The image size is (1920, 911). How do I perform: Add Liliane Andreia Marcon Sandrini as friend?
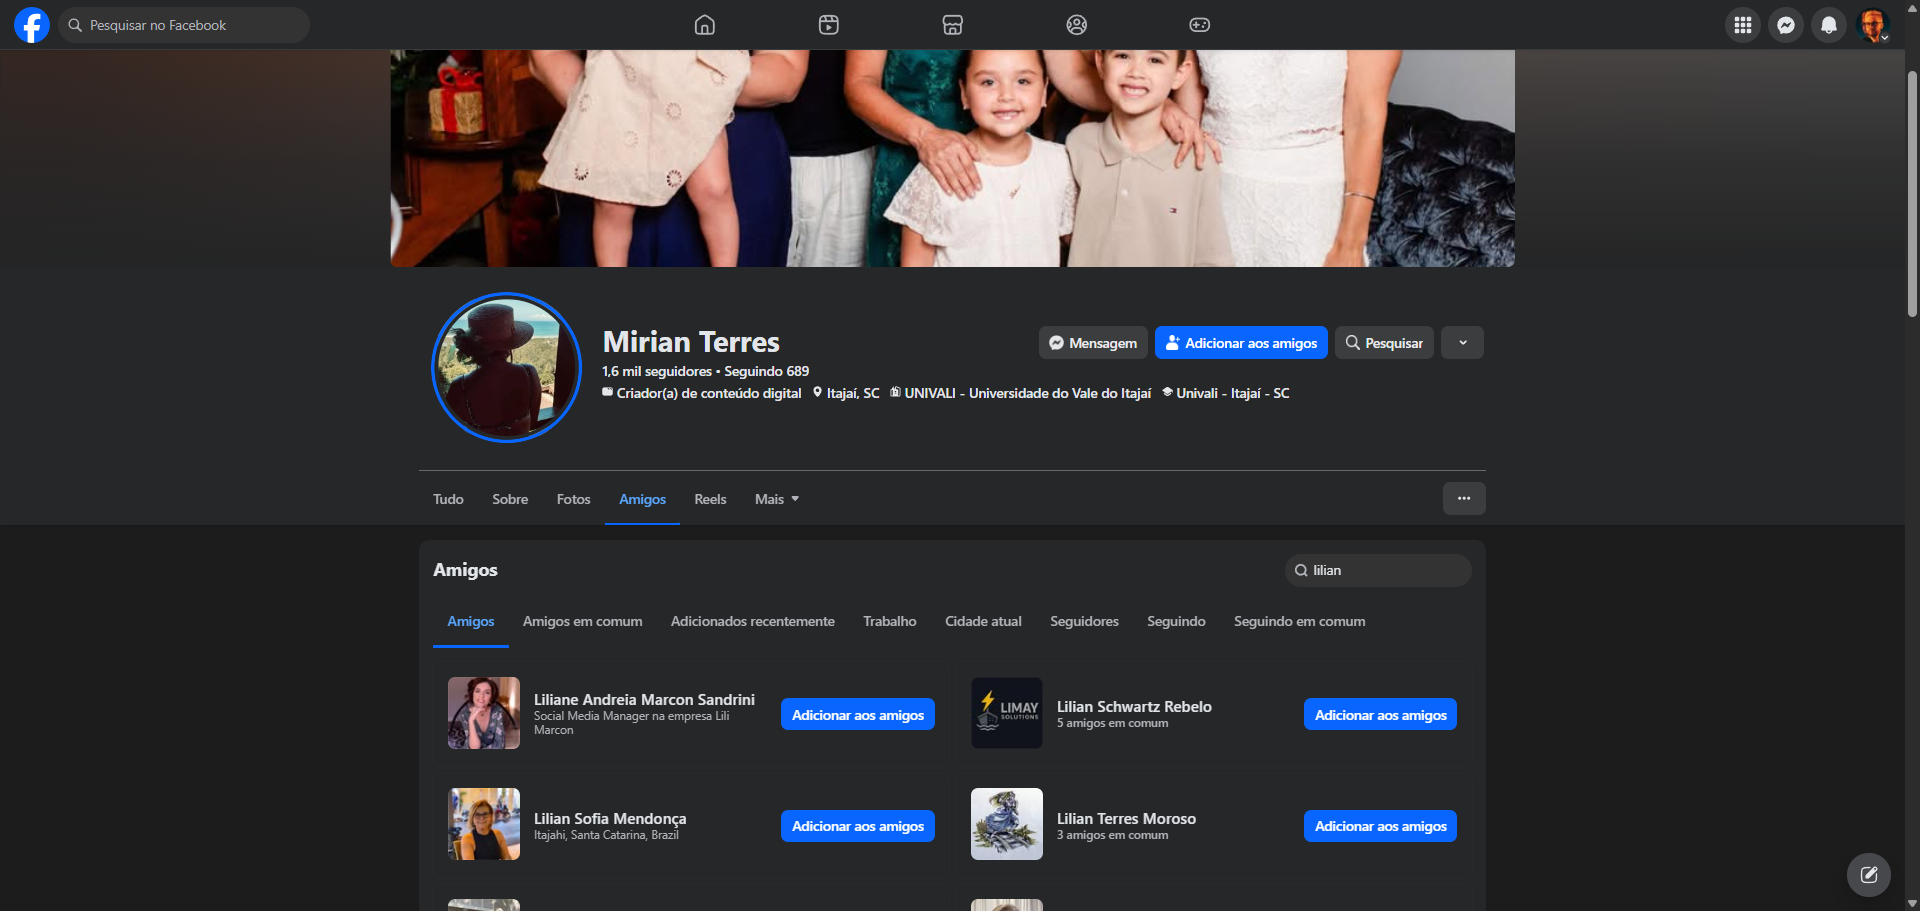coord(858,715)
